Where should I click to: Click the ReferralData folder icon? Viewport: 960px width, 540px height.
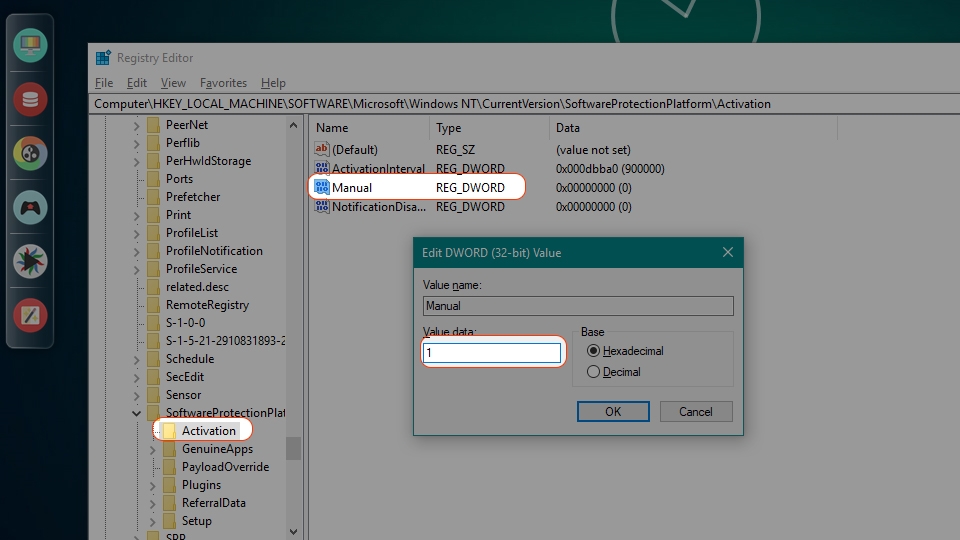coord(170,503)
